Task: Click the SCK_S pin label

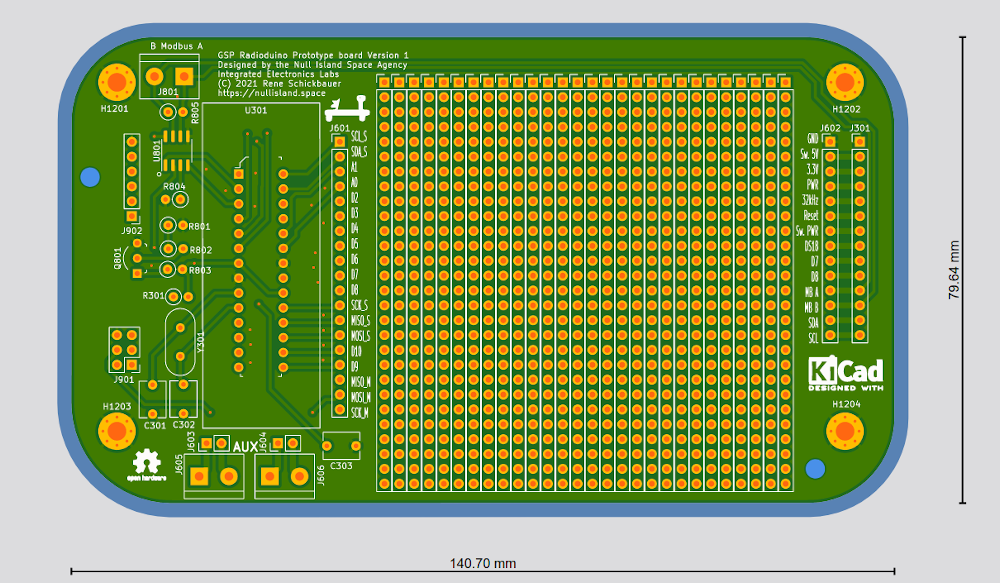Action: tap(360, 306)
